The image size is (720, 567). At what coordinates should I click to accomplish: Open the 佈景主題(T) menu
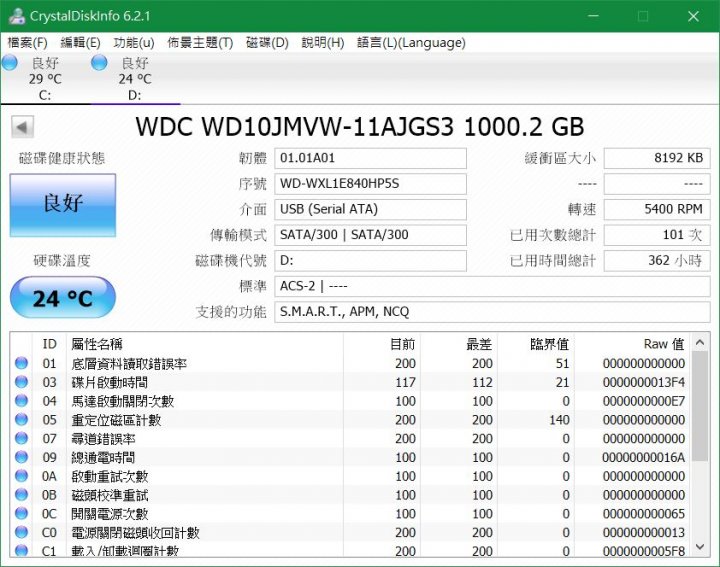coord(200,43)
